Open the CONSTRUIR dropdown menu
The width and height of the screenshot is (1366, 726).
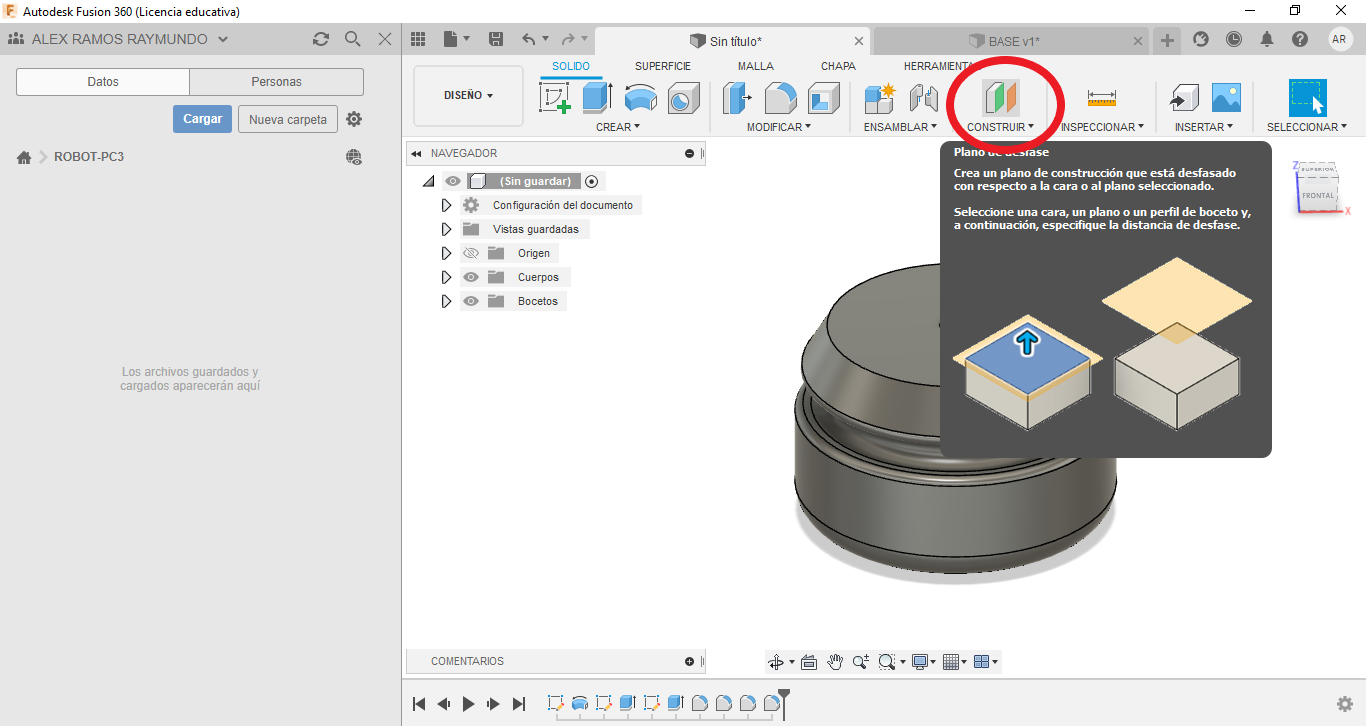pos(1000,127)
